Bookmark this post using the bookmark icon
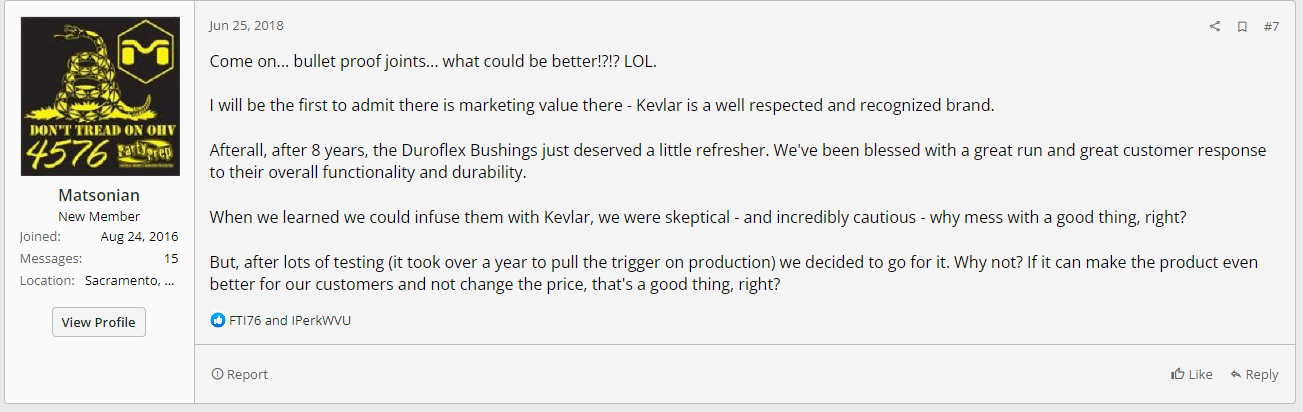1303x412 pixels. pyautogui.click(x=1242, y=27)
